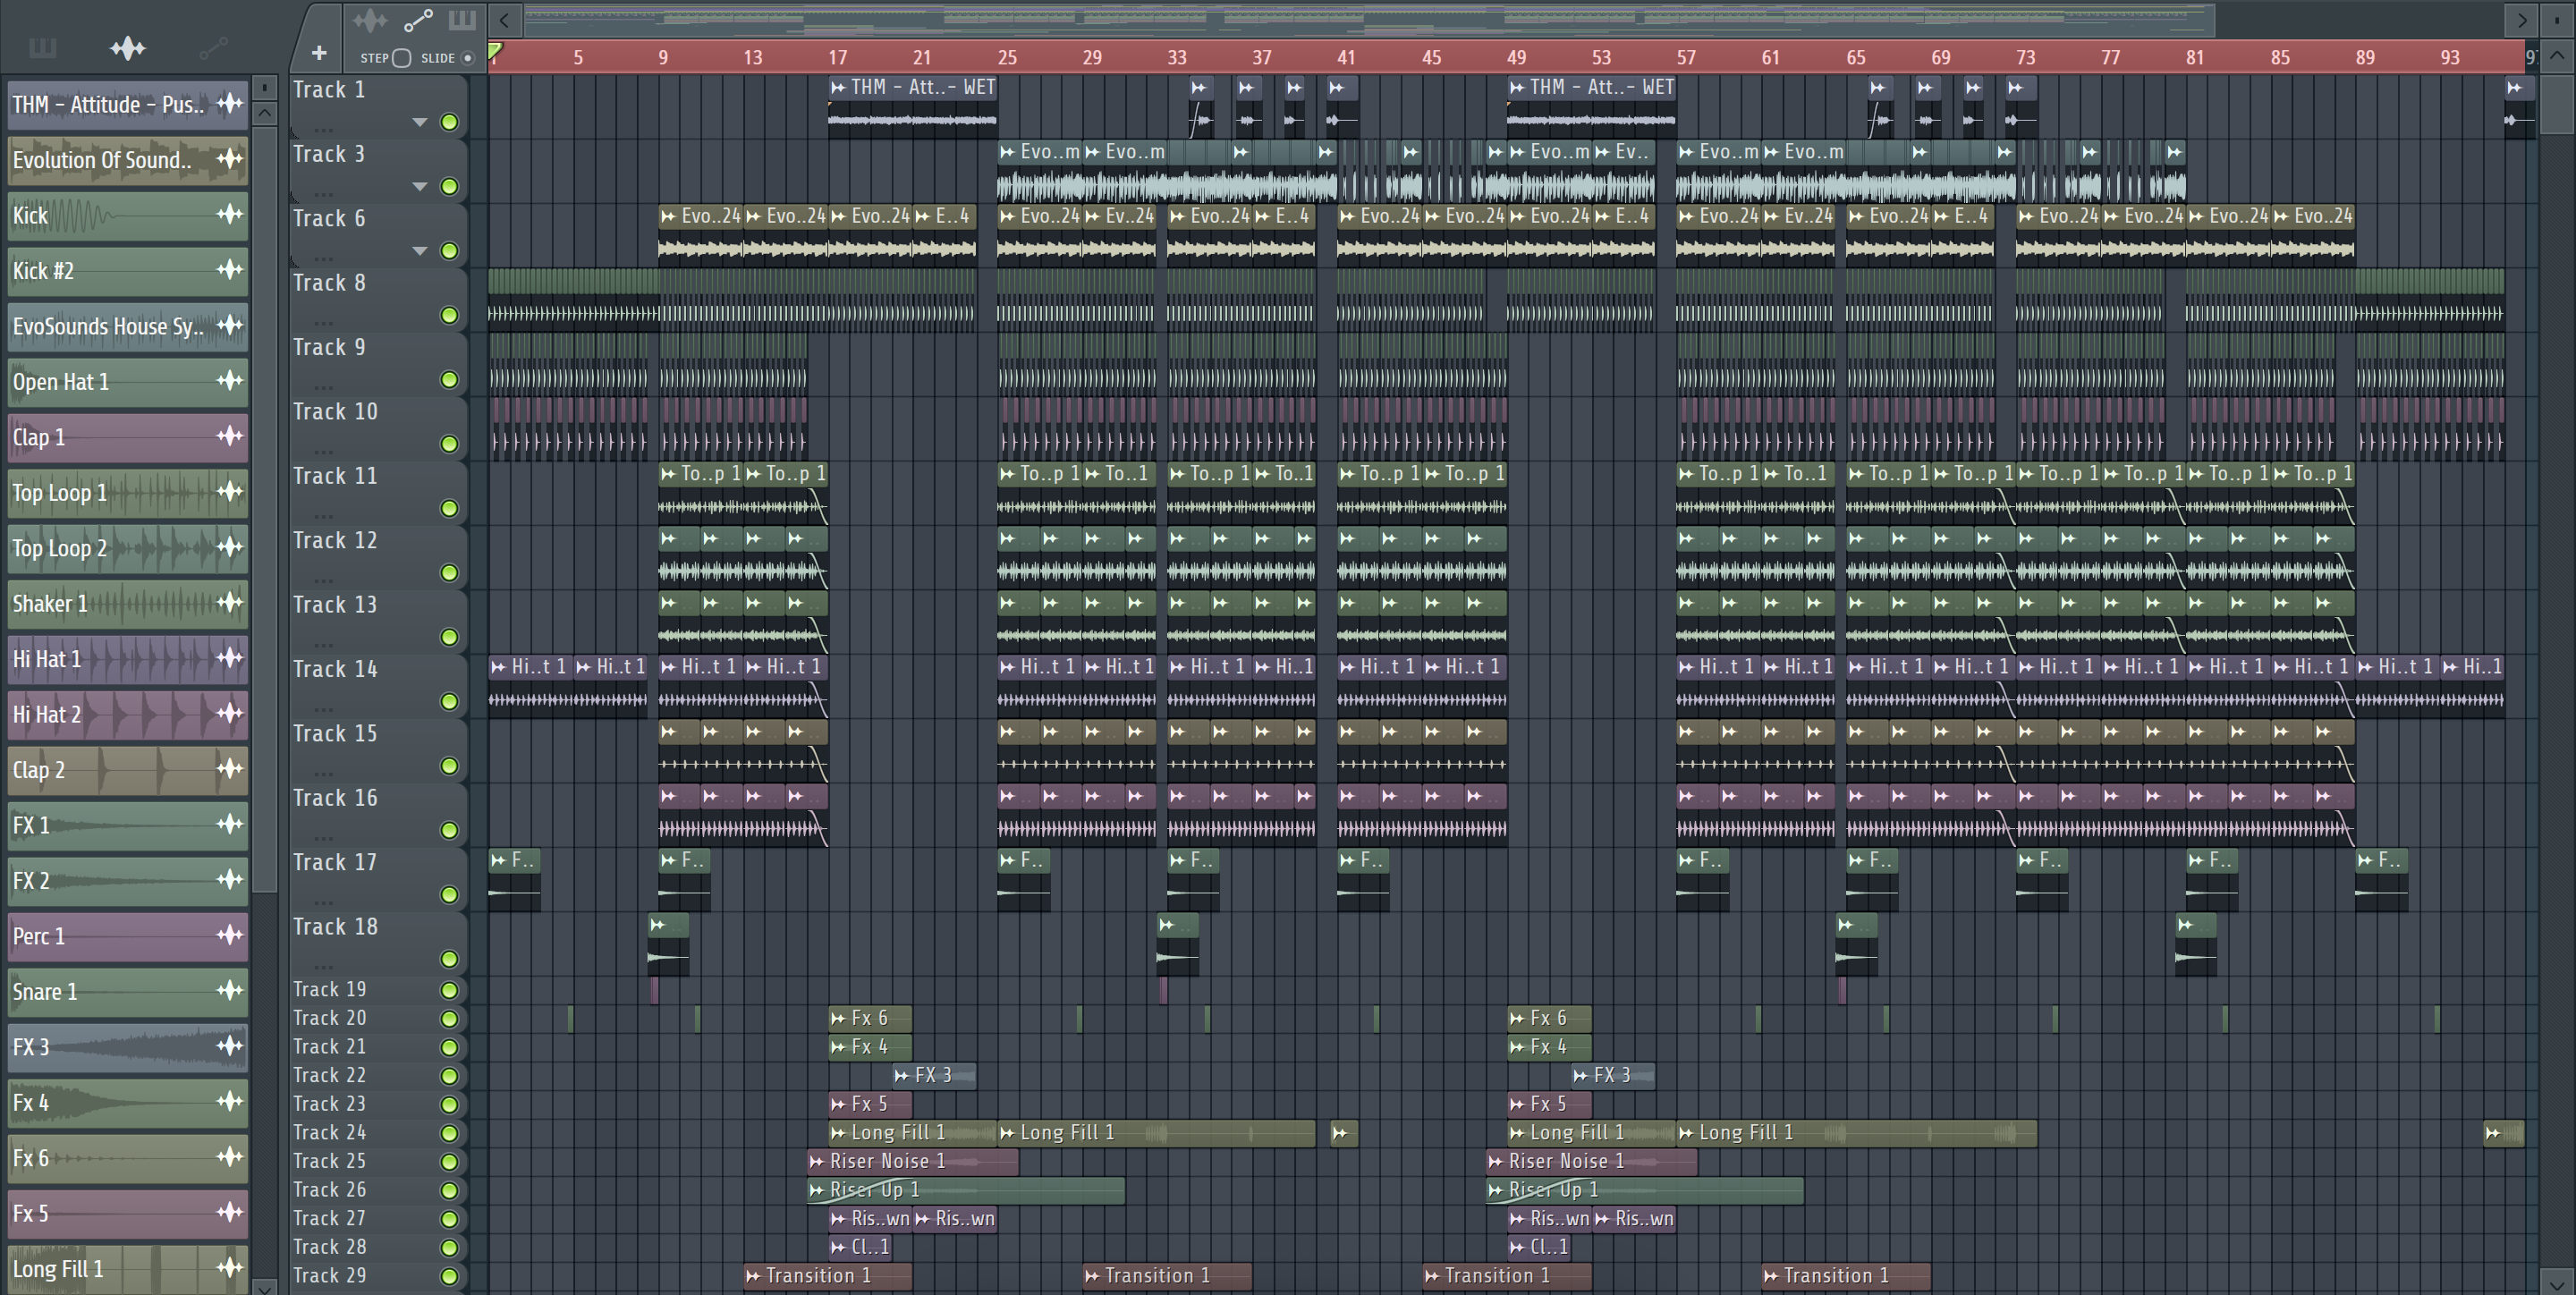Click waveform icon on Fx 5 picker item

click(230, 1212)
